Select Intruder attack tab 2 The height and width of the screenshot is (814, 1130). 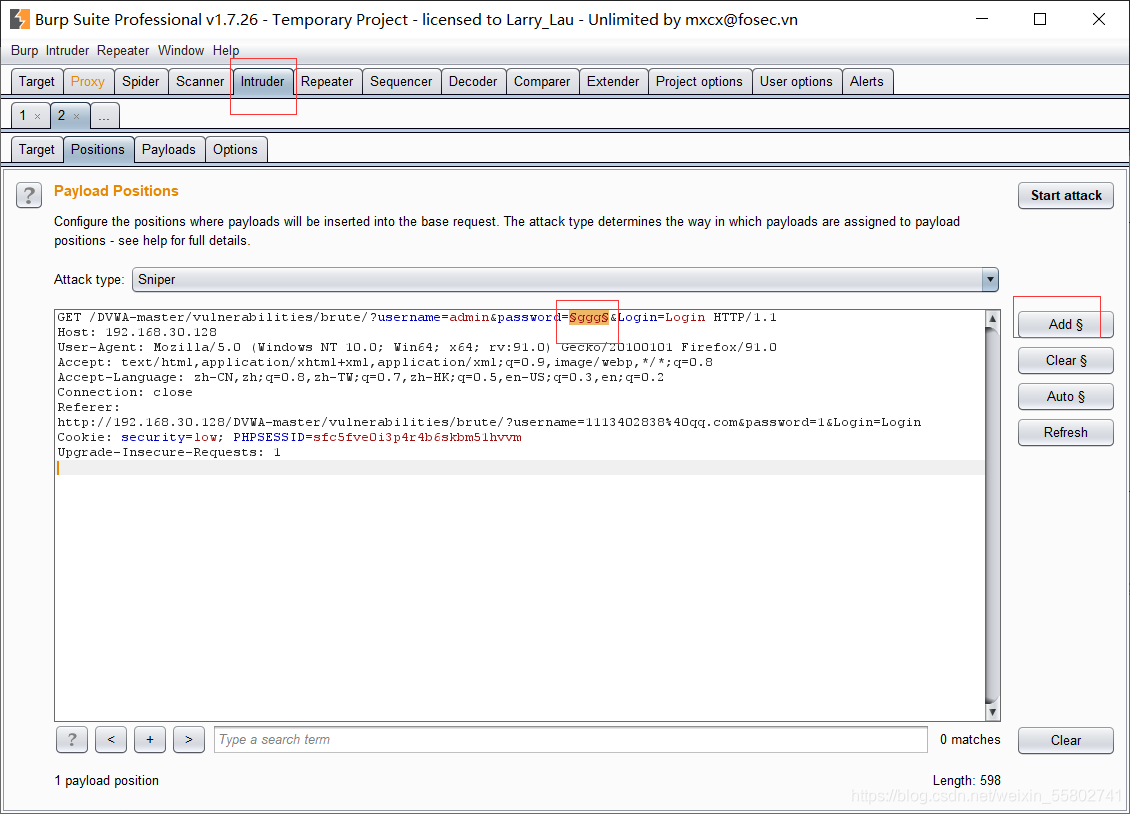click(62, 115)
